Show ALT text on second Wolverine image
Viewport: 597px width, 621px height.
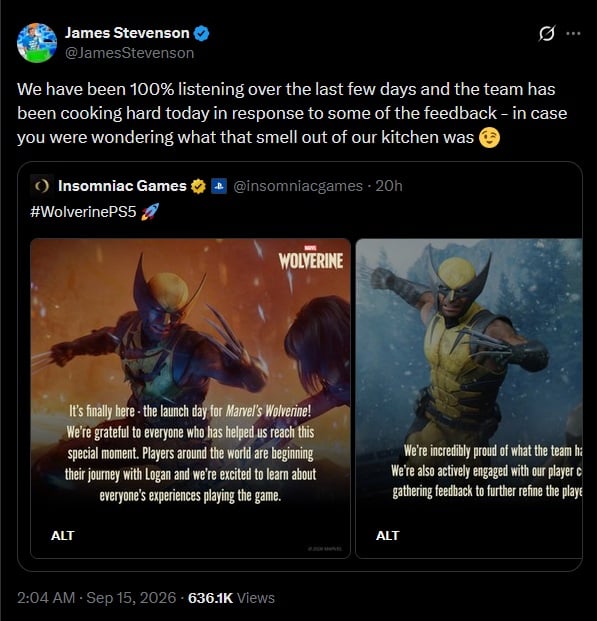pyautogui.click(x=387, y=535)
